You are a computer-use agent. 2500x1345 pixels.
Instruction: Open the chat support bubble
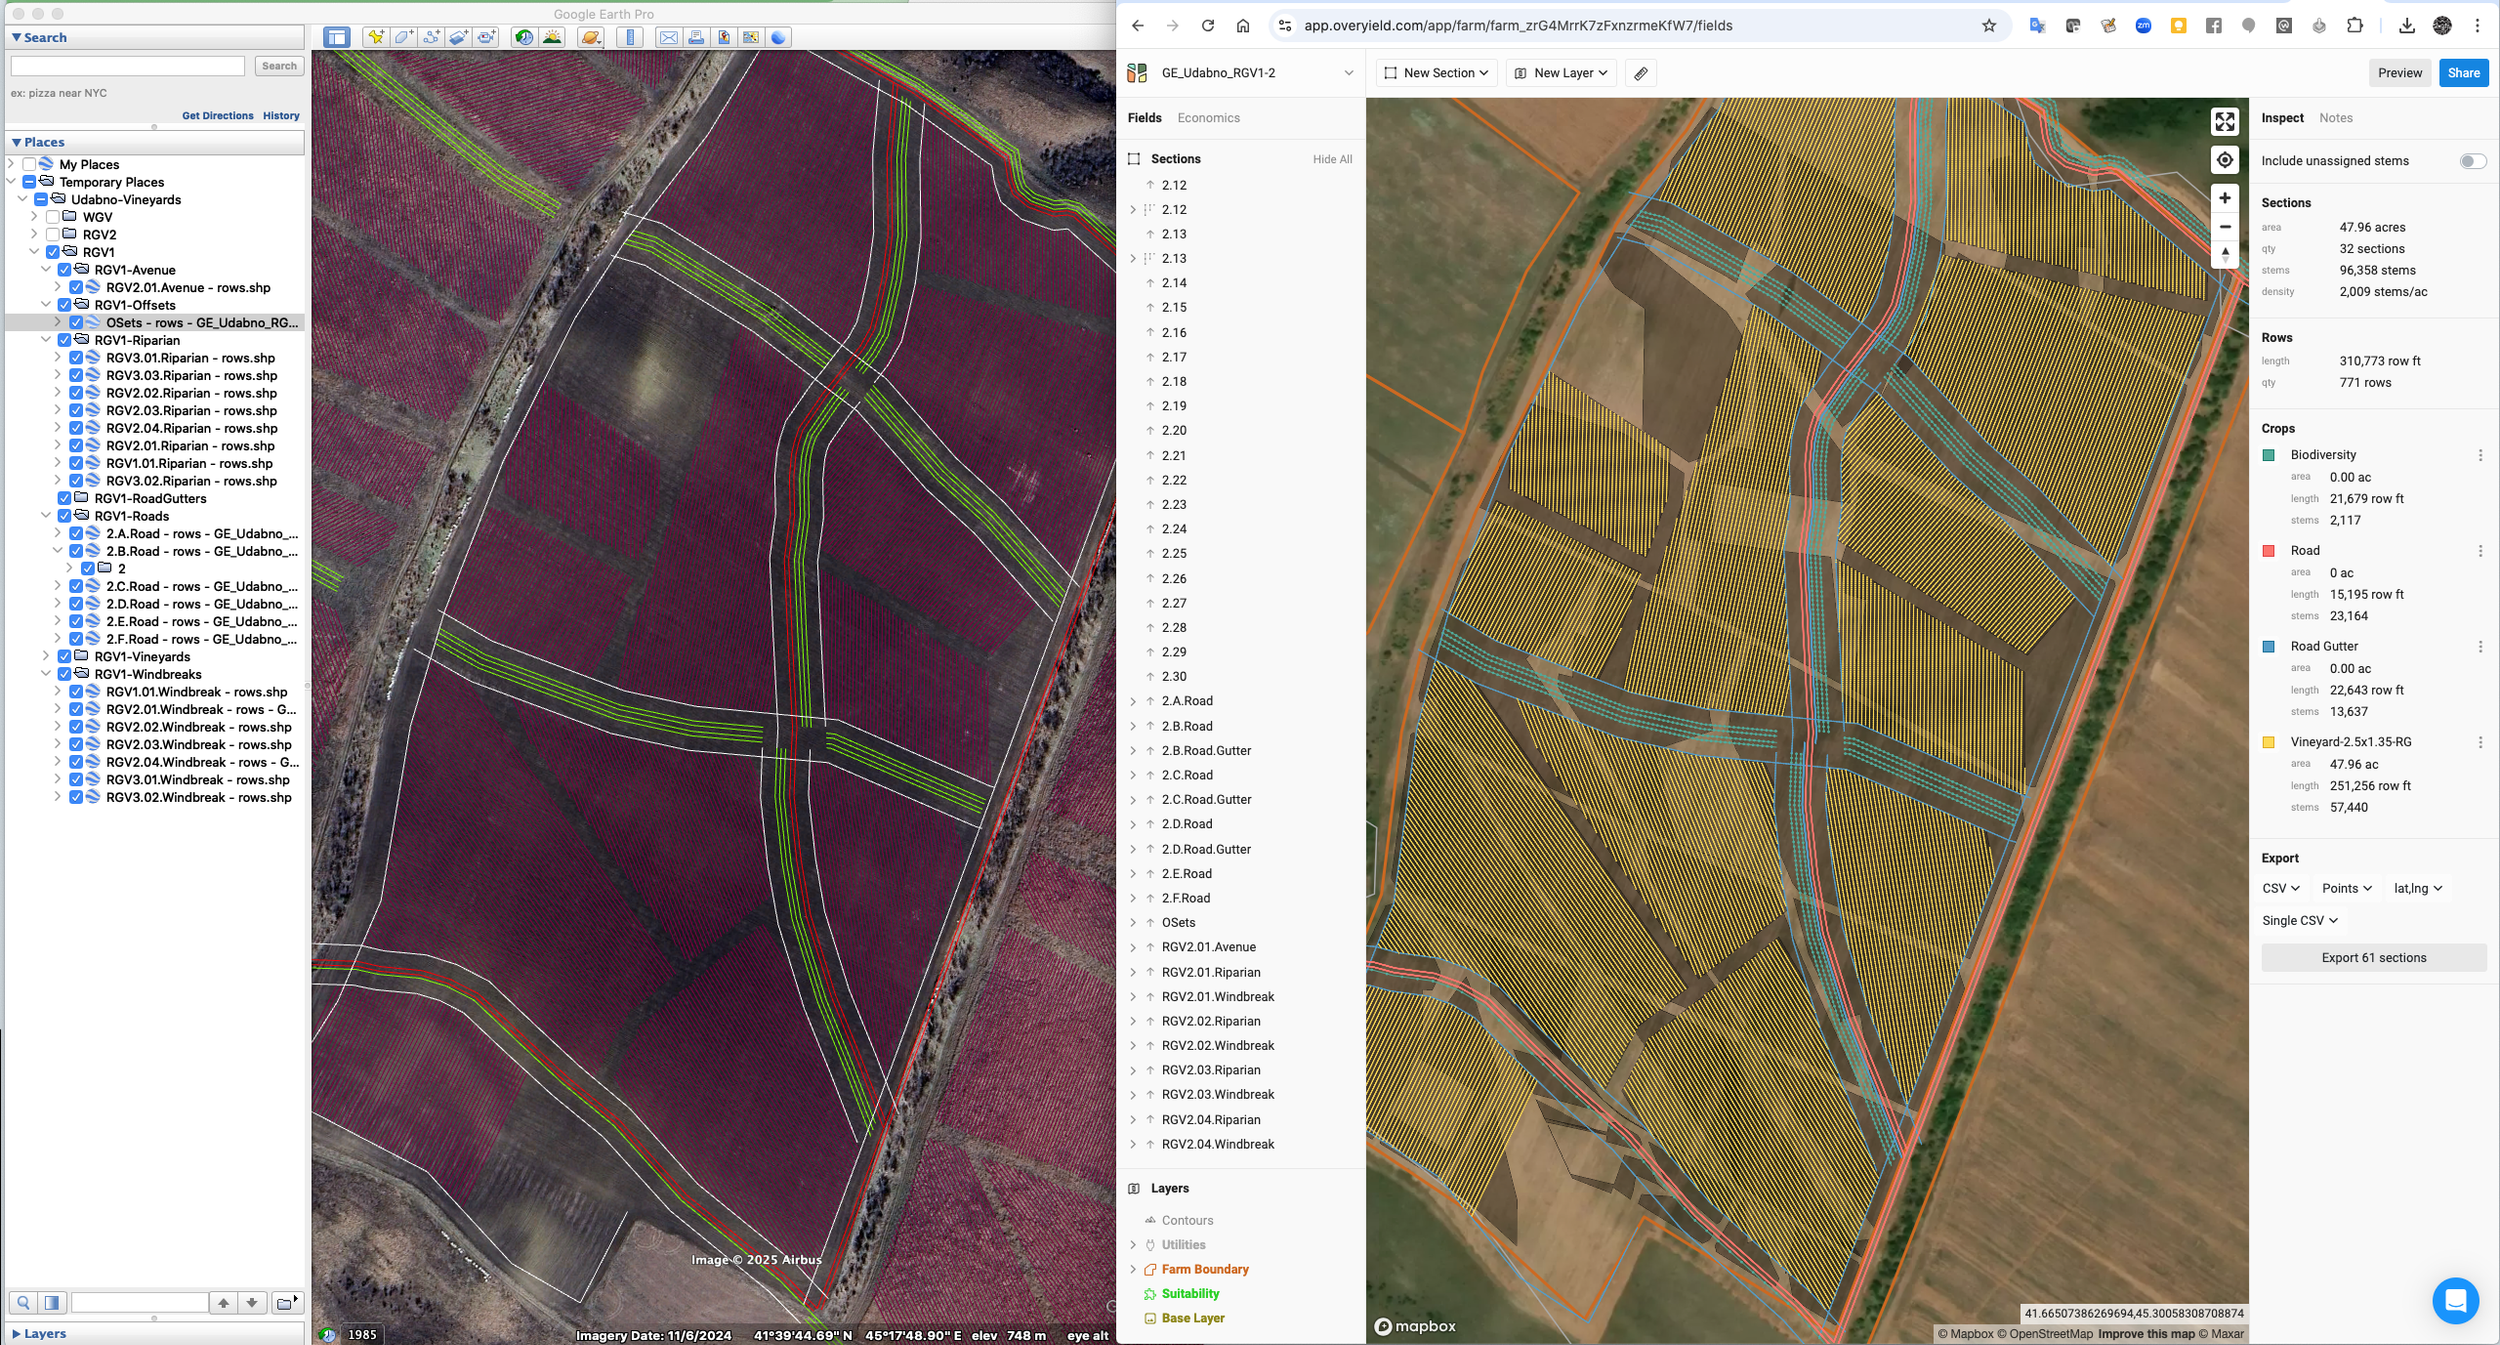2455,1301
